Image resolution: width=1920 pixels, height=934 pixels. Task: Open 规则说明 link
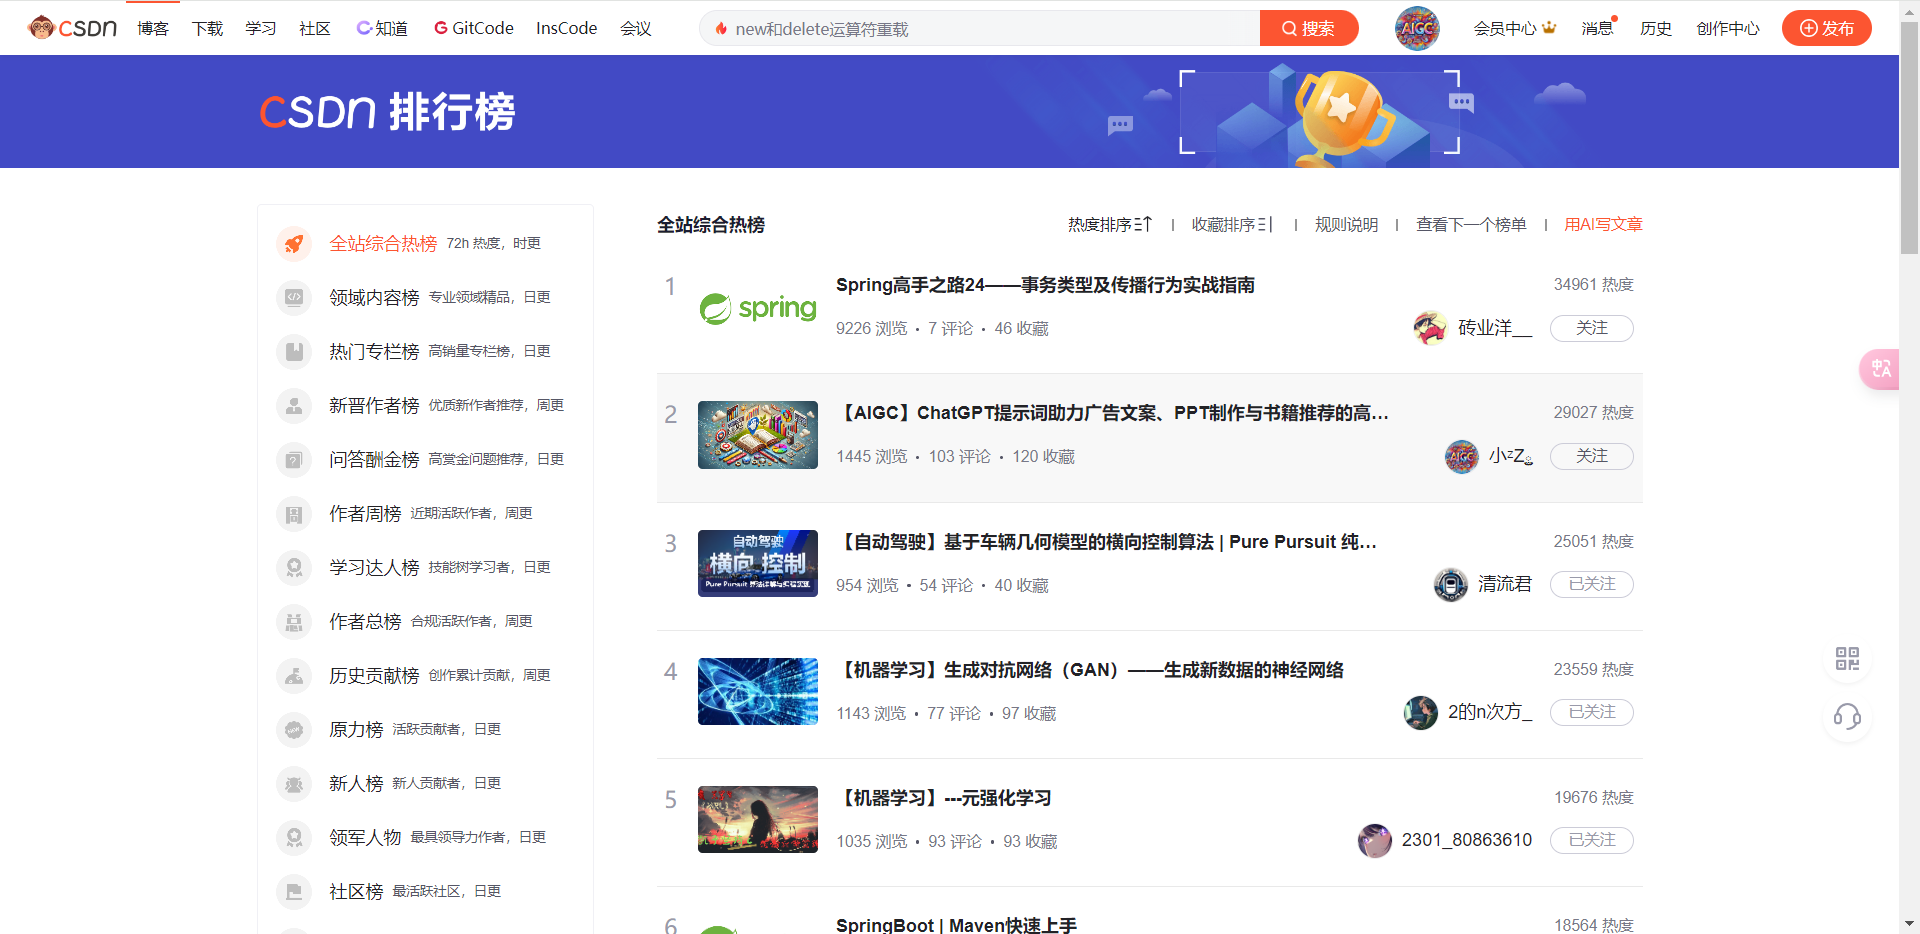coord(1346,225)
